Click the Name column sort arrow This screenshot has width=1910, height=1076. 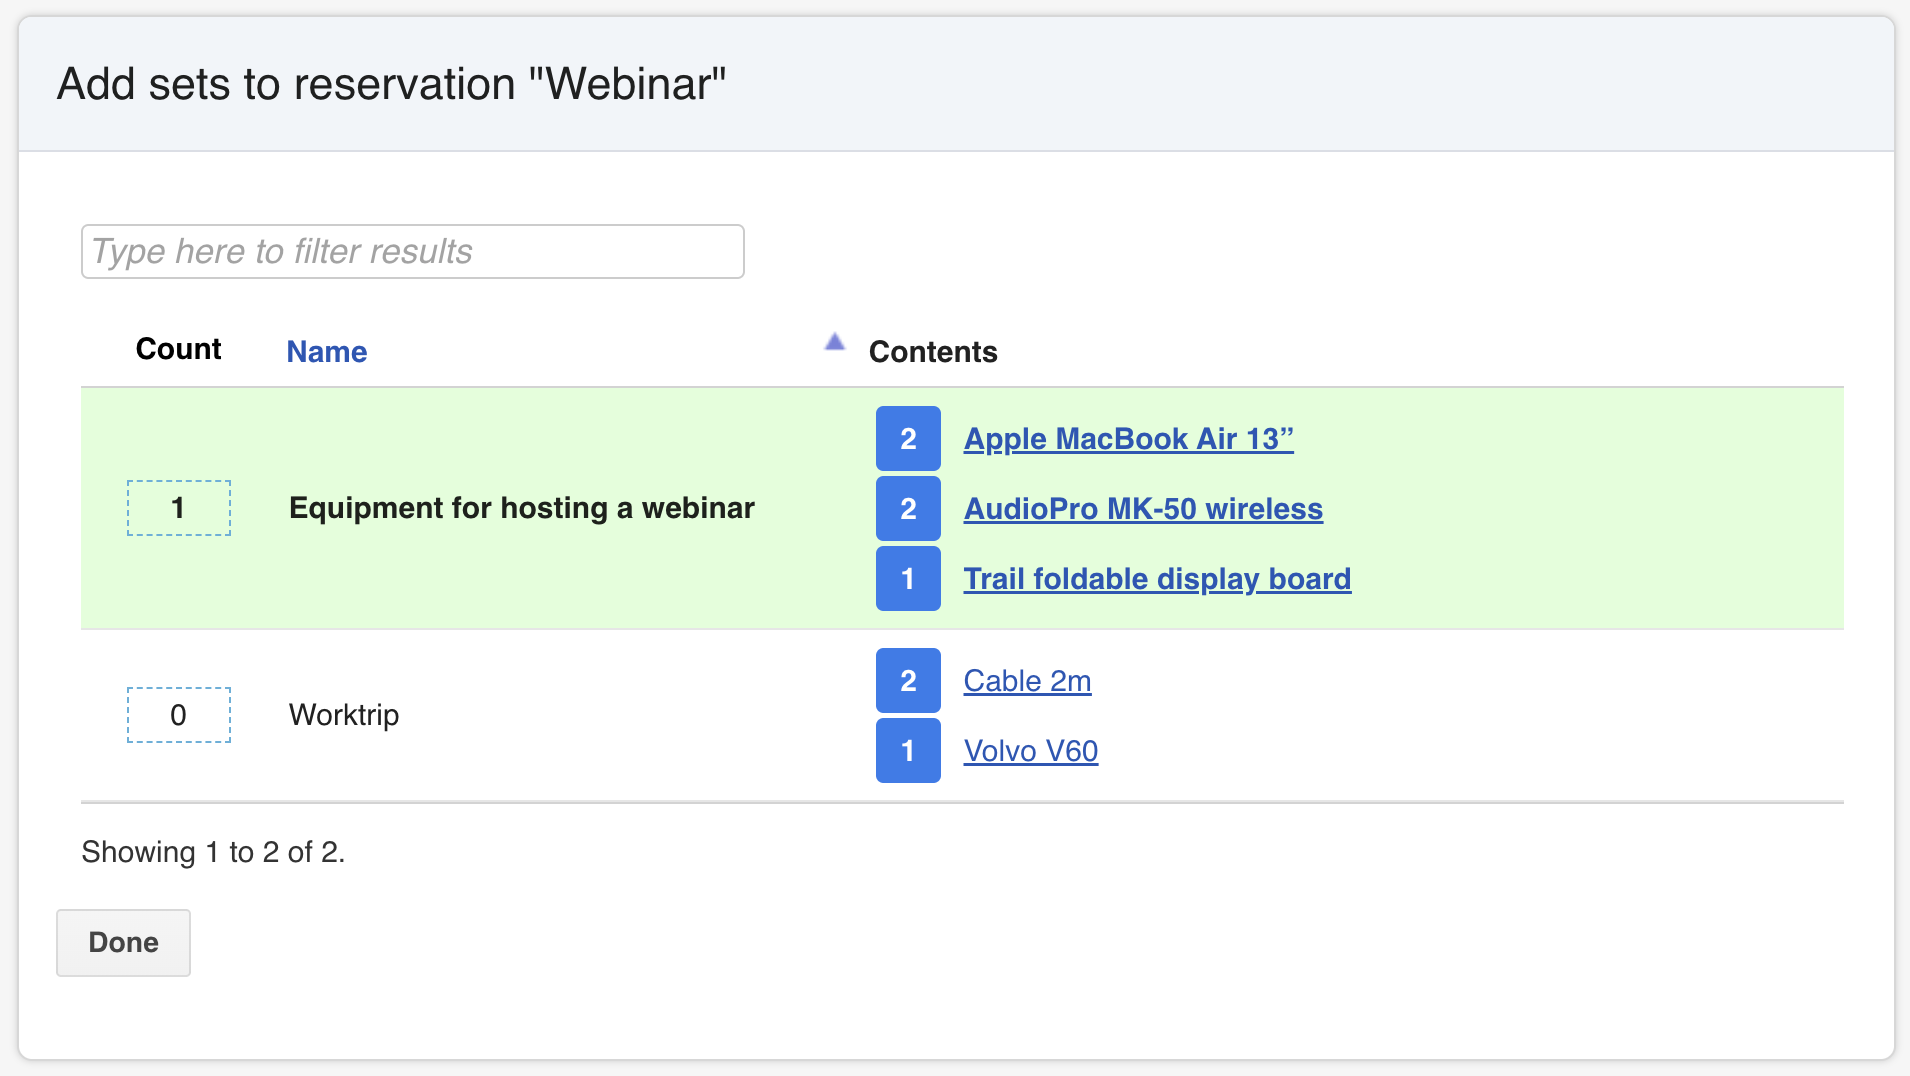tap(834, 343)
